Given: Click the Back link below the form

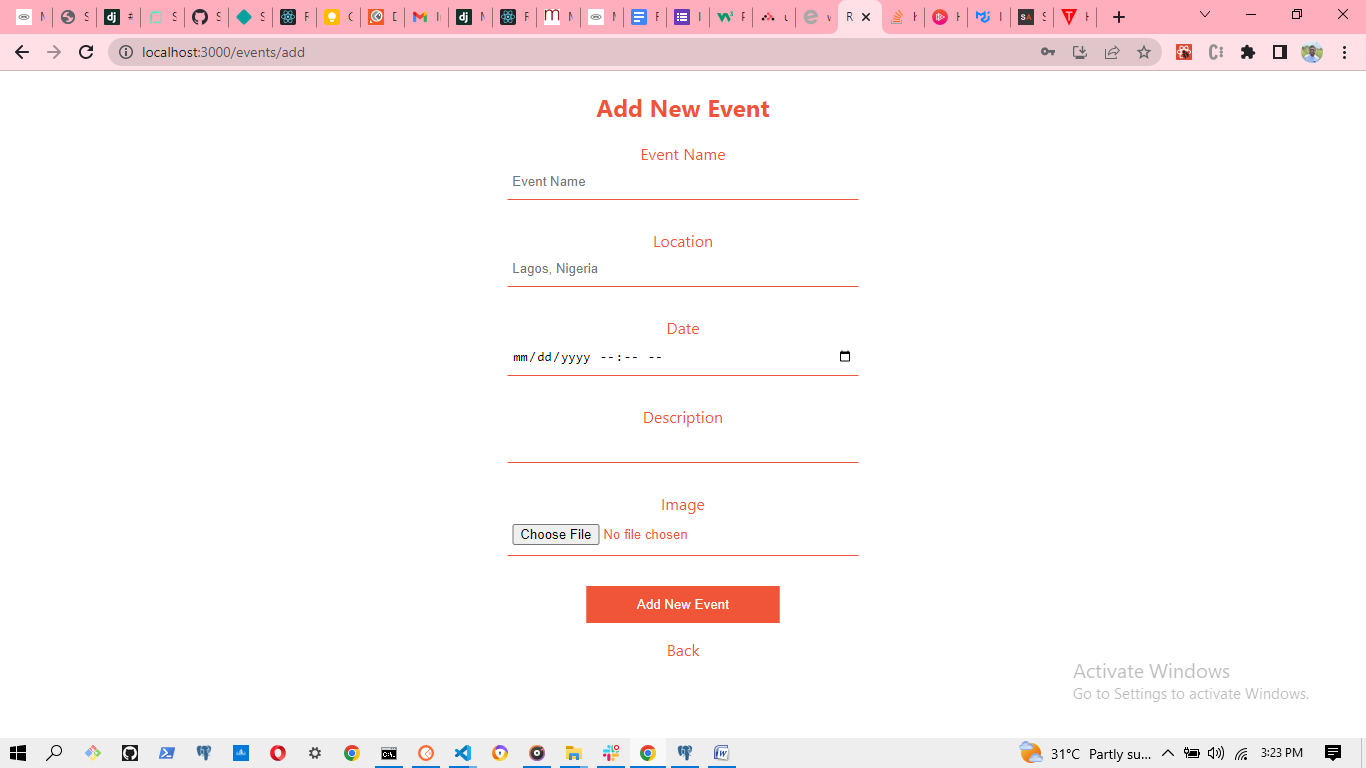Looking at the screenshot, I should point(683,650).
